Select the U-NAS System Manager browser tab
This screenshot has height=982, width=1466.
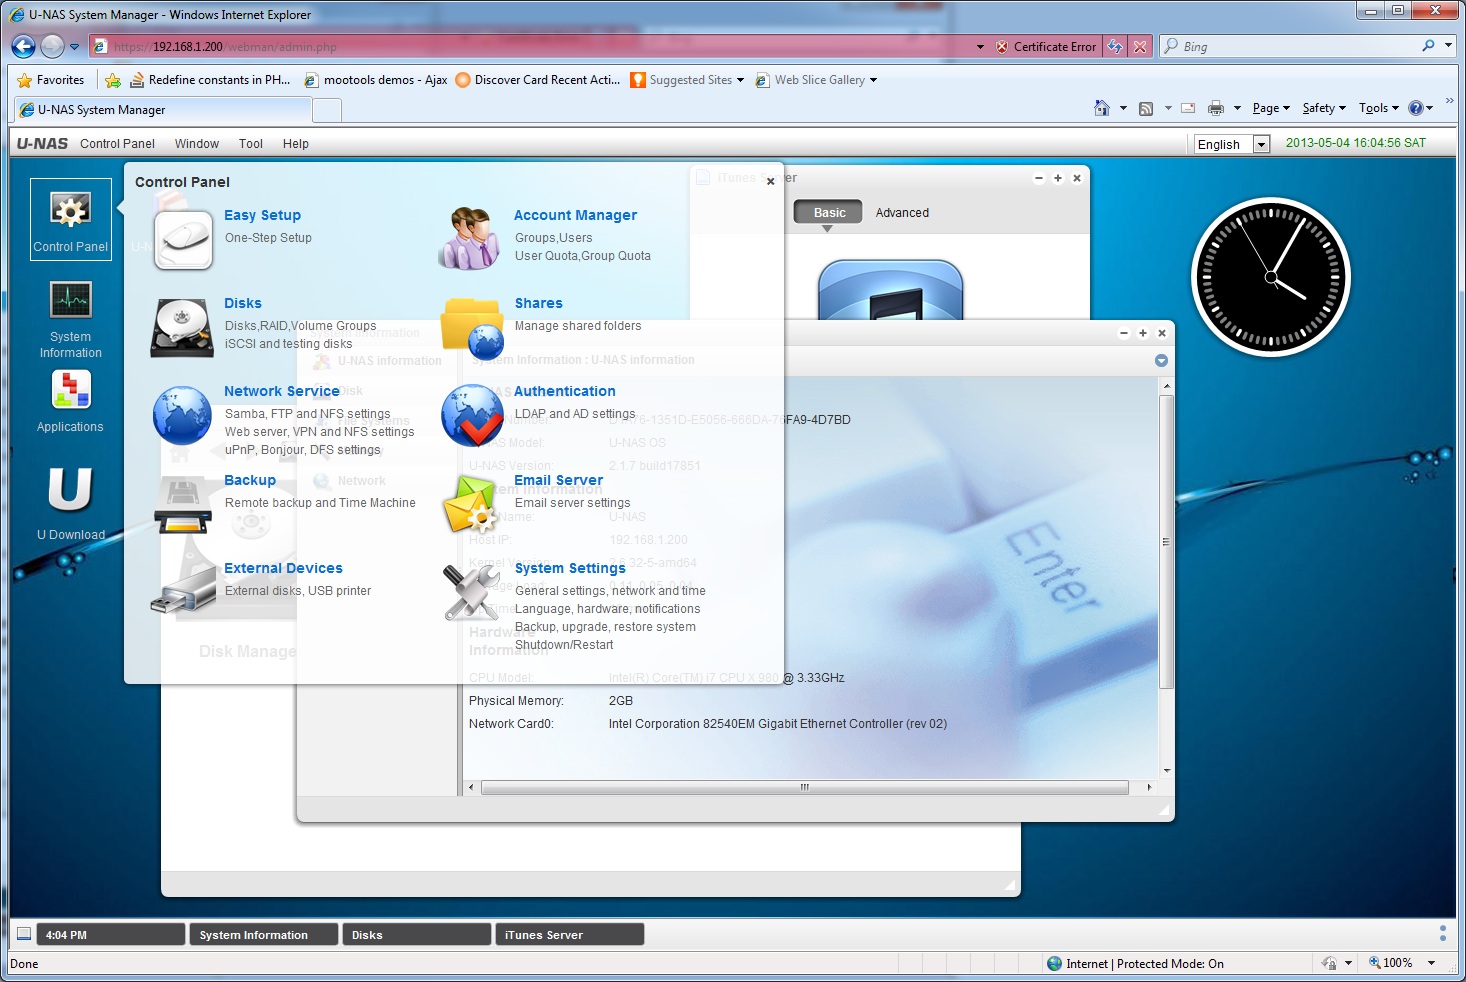pyautogui.click(x=162, y=110)
